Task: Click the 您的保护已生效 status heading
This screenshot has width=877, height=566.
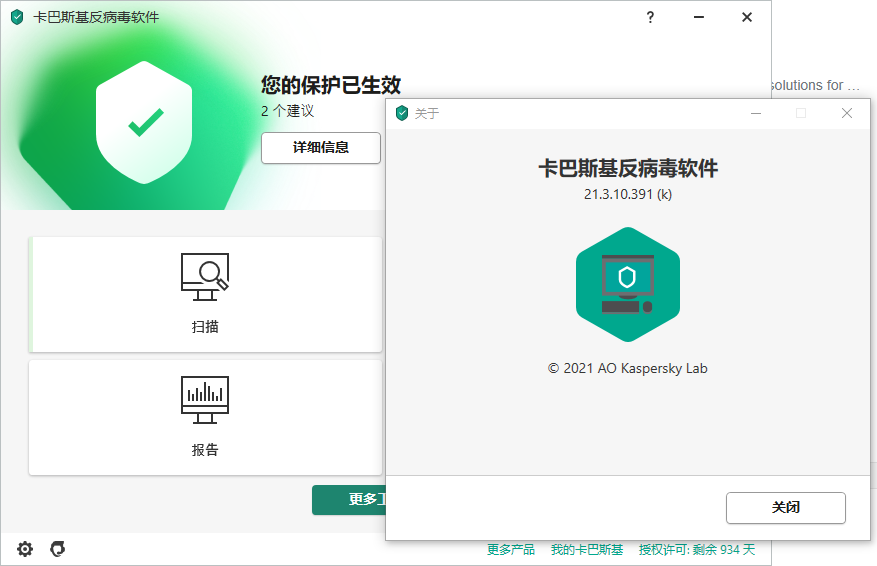Action: click(x=331, y=85)
